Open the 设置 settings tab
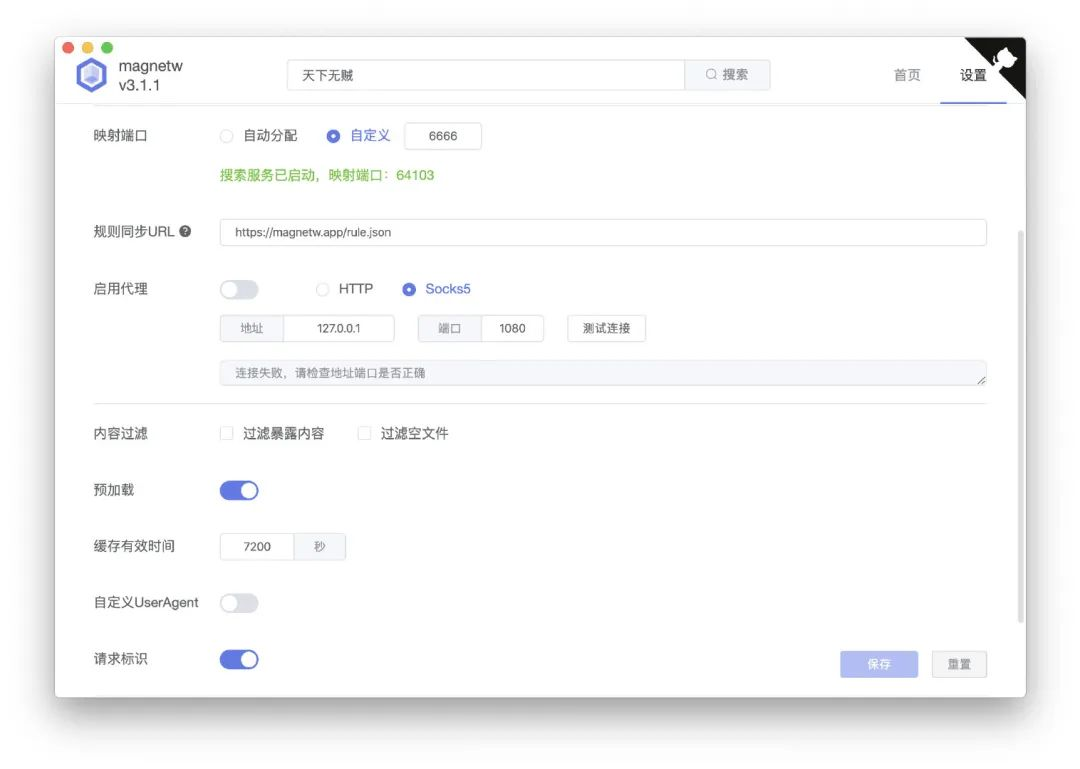Viewport: 1080px width, 769px height. (x=972, y=75)
